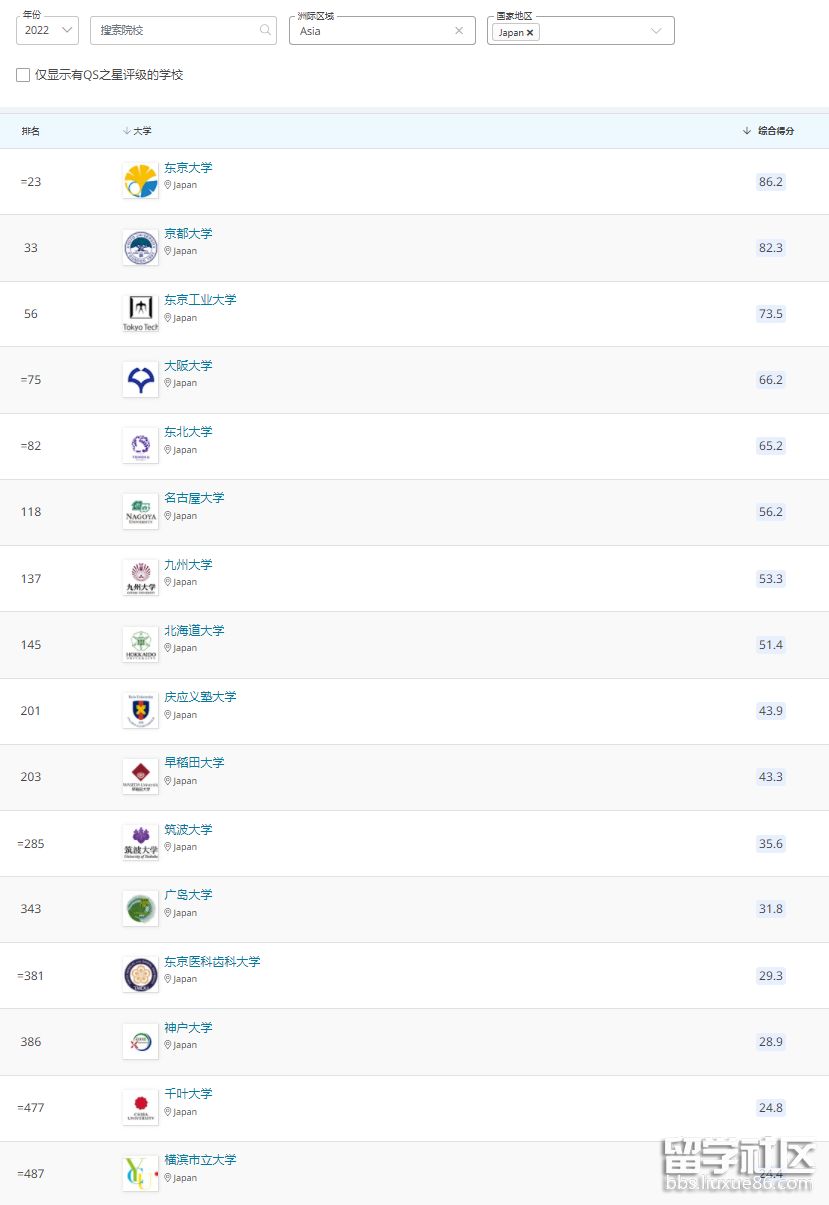Enable the QS Stars rating only checkbox
Viewport: 829px width, 1205px height.
[23, 75]
